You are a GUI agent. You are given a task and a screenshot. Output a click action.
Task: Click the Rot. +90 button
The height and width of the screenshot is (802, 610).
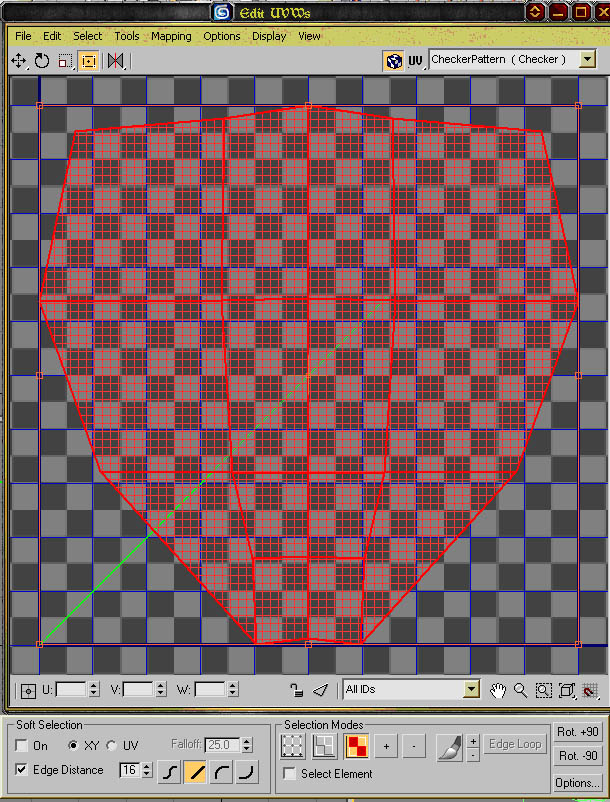pos(579,733)
